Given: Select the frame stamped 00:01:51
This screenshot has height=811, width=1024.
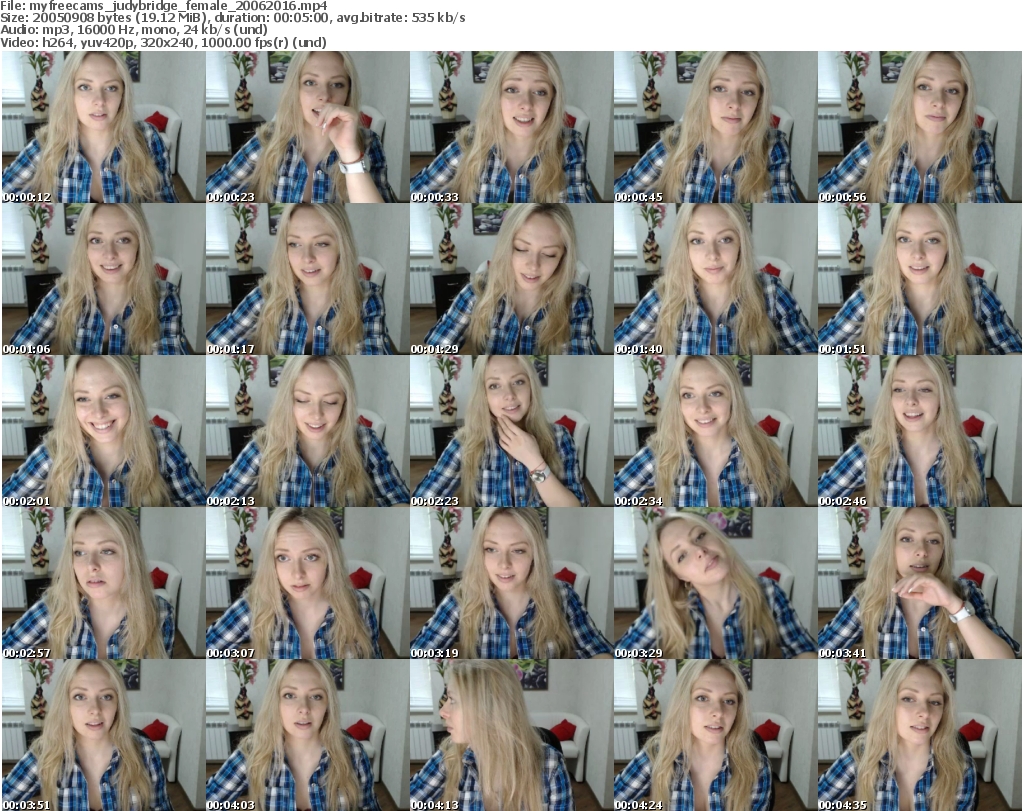Looking at the screenshot, I should click(920, 279).
